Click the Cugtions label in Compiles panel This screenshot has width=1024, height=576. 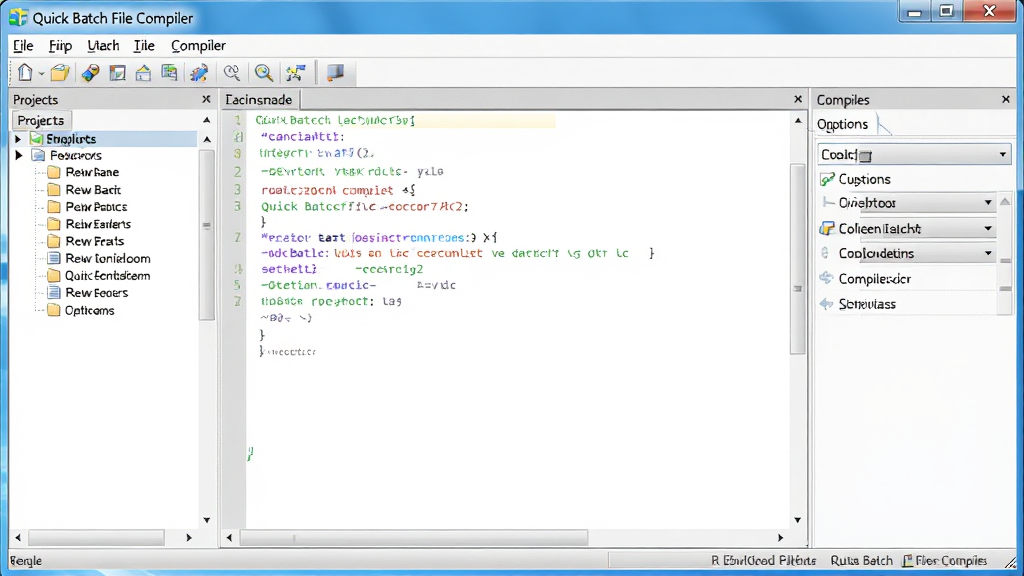(x=865, y=179)
